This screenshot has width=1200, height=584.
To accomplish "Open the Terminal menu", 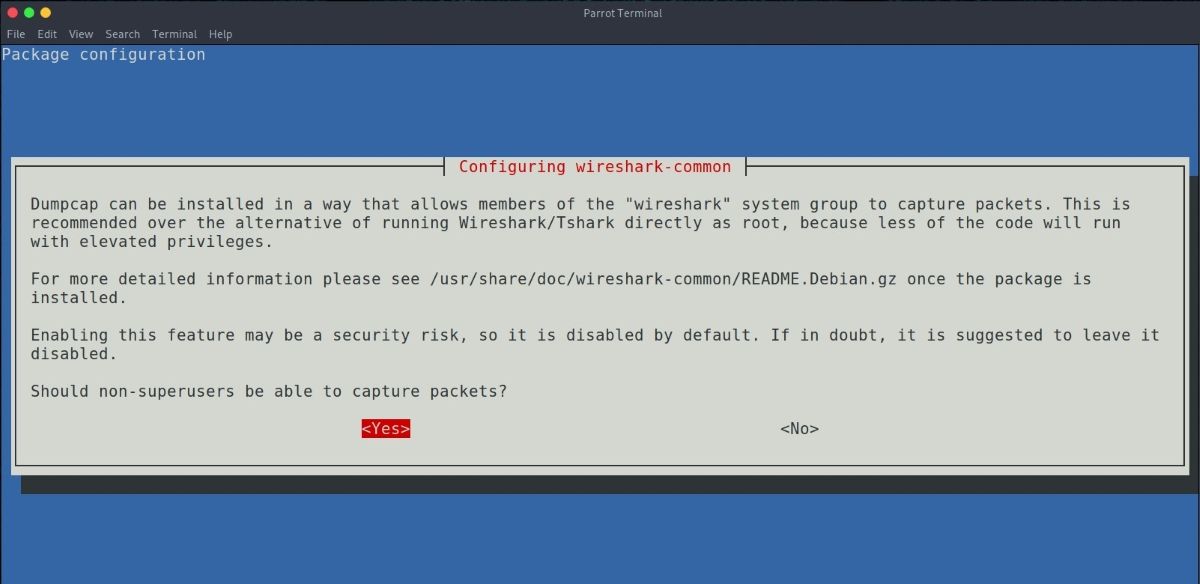I will click(x=174, y=34).
